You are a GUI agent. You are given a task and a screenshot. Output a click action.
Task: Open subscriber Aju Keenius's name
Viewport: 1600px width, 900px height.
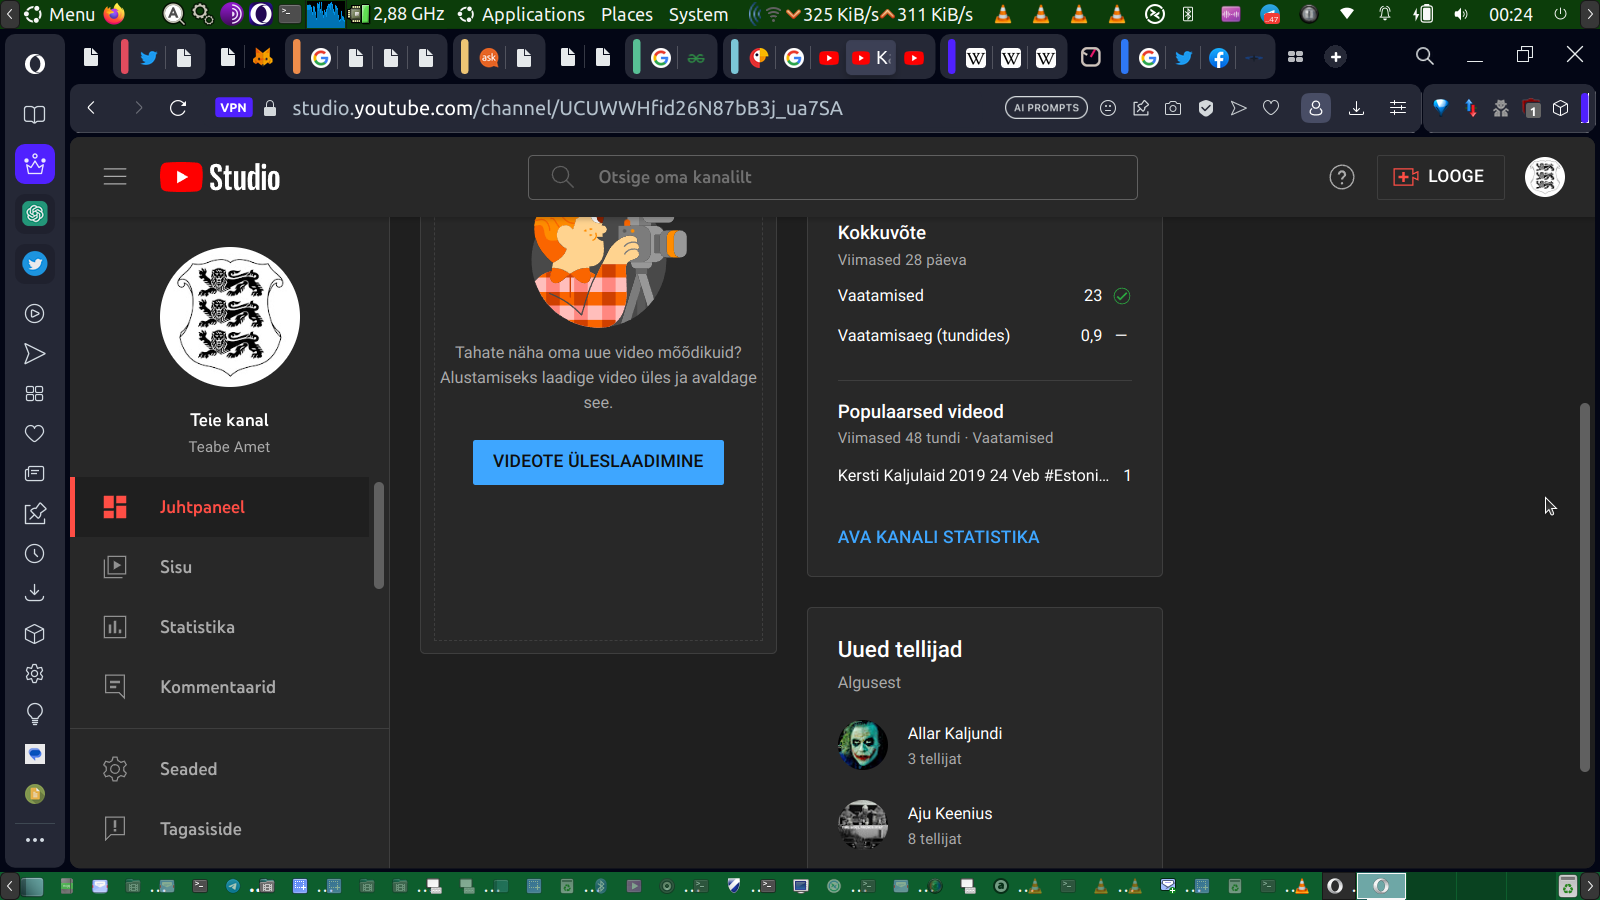click(x=950, y=813)
